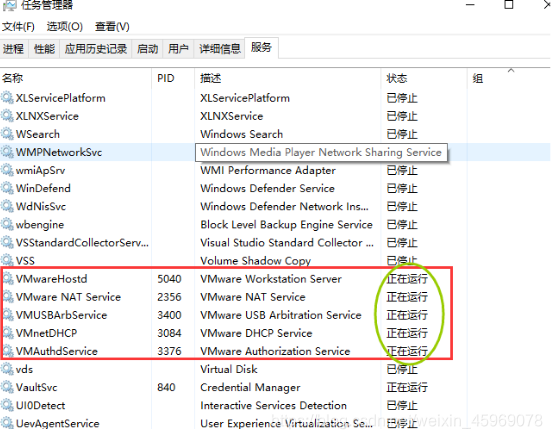Click Block Level Backup Engine Service description
The width and height of the screenshot is (552, 439).
point(286,225)
